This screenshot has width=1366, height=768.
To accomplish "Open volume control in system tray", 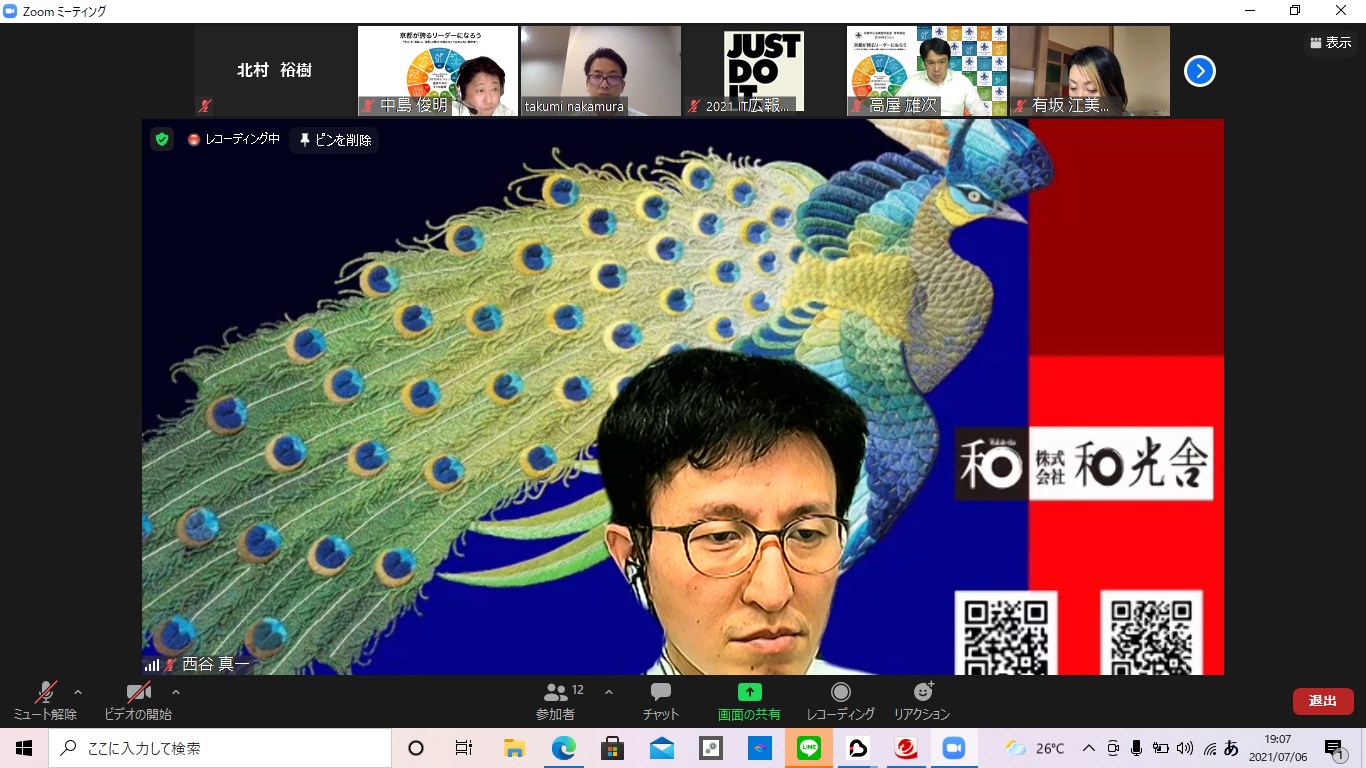I will coord(1185,748).
